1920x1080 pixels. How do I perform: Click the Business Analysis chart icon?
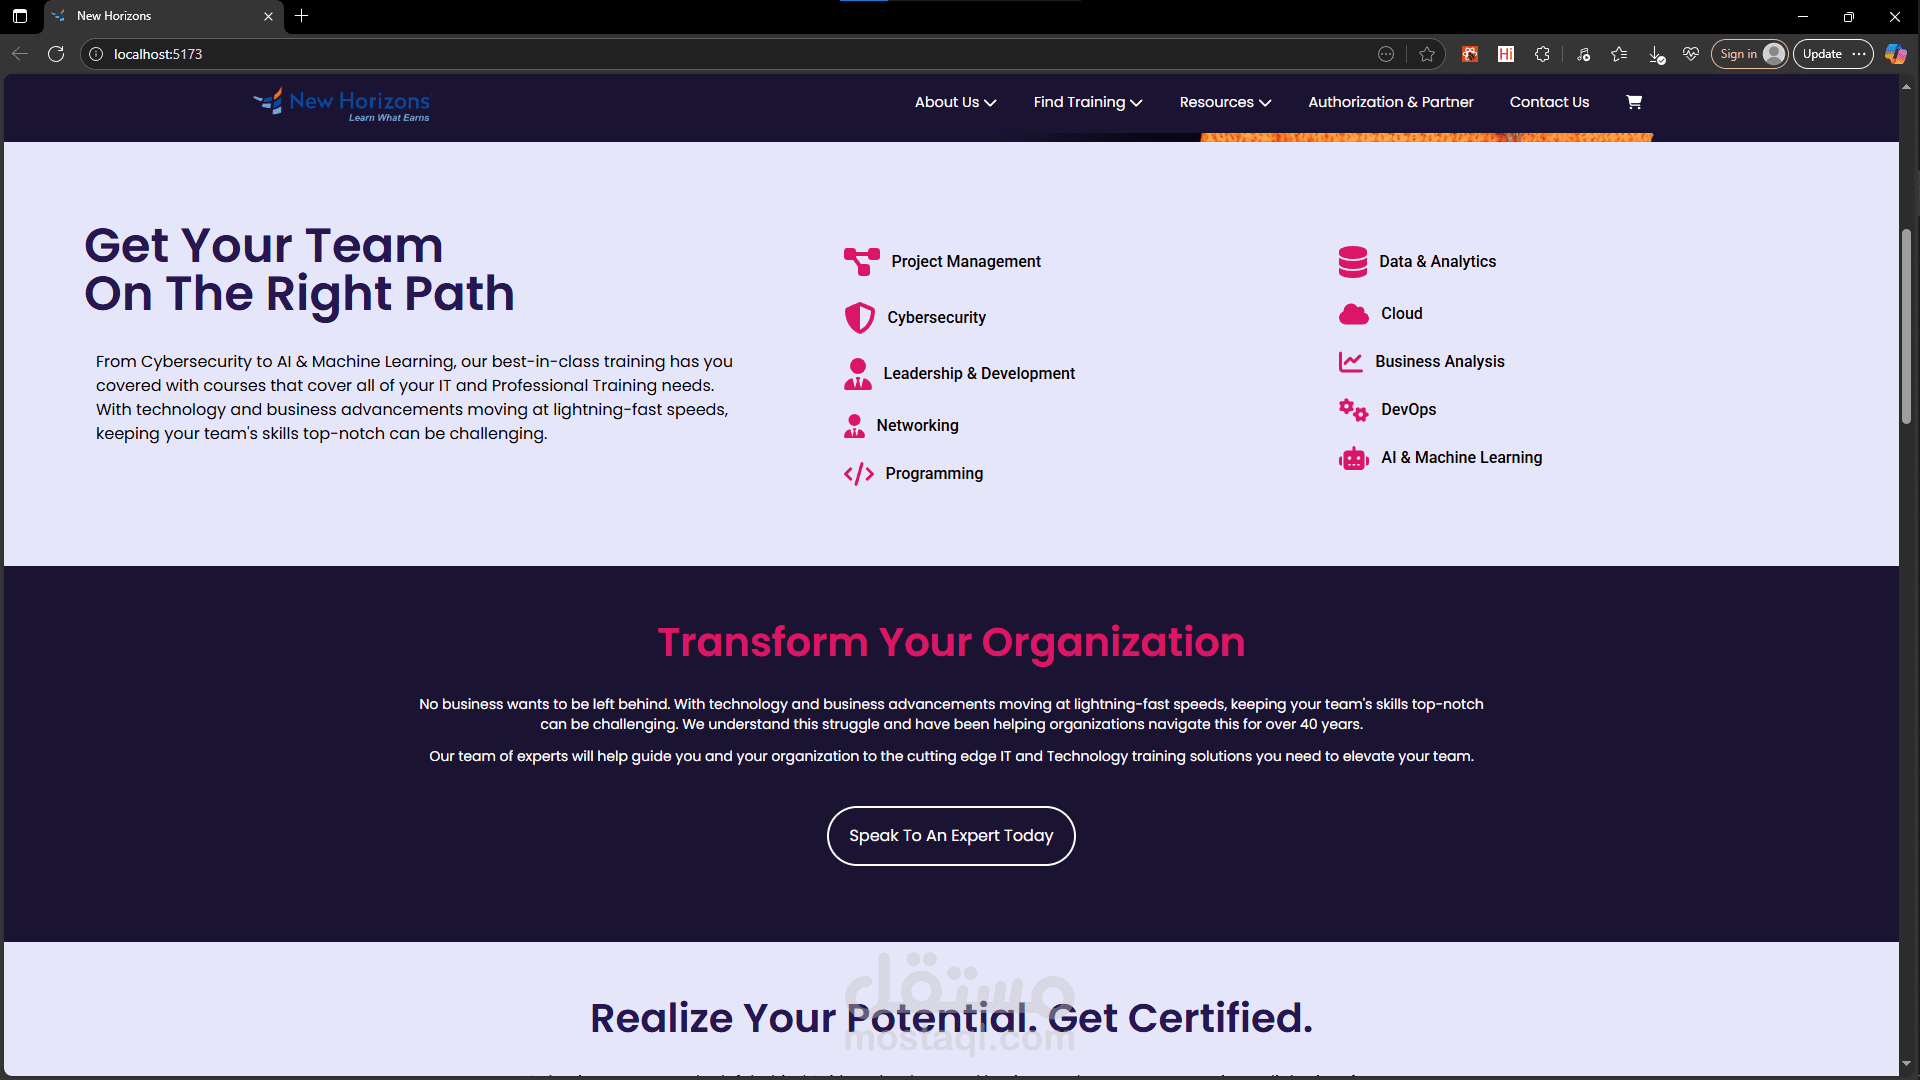[1350, 362]
